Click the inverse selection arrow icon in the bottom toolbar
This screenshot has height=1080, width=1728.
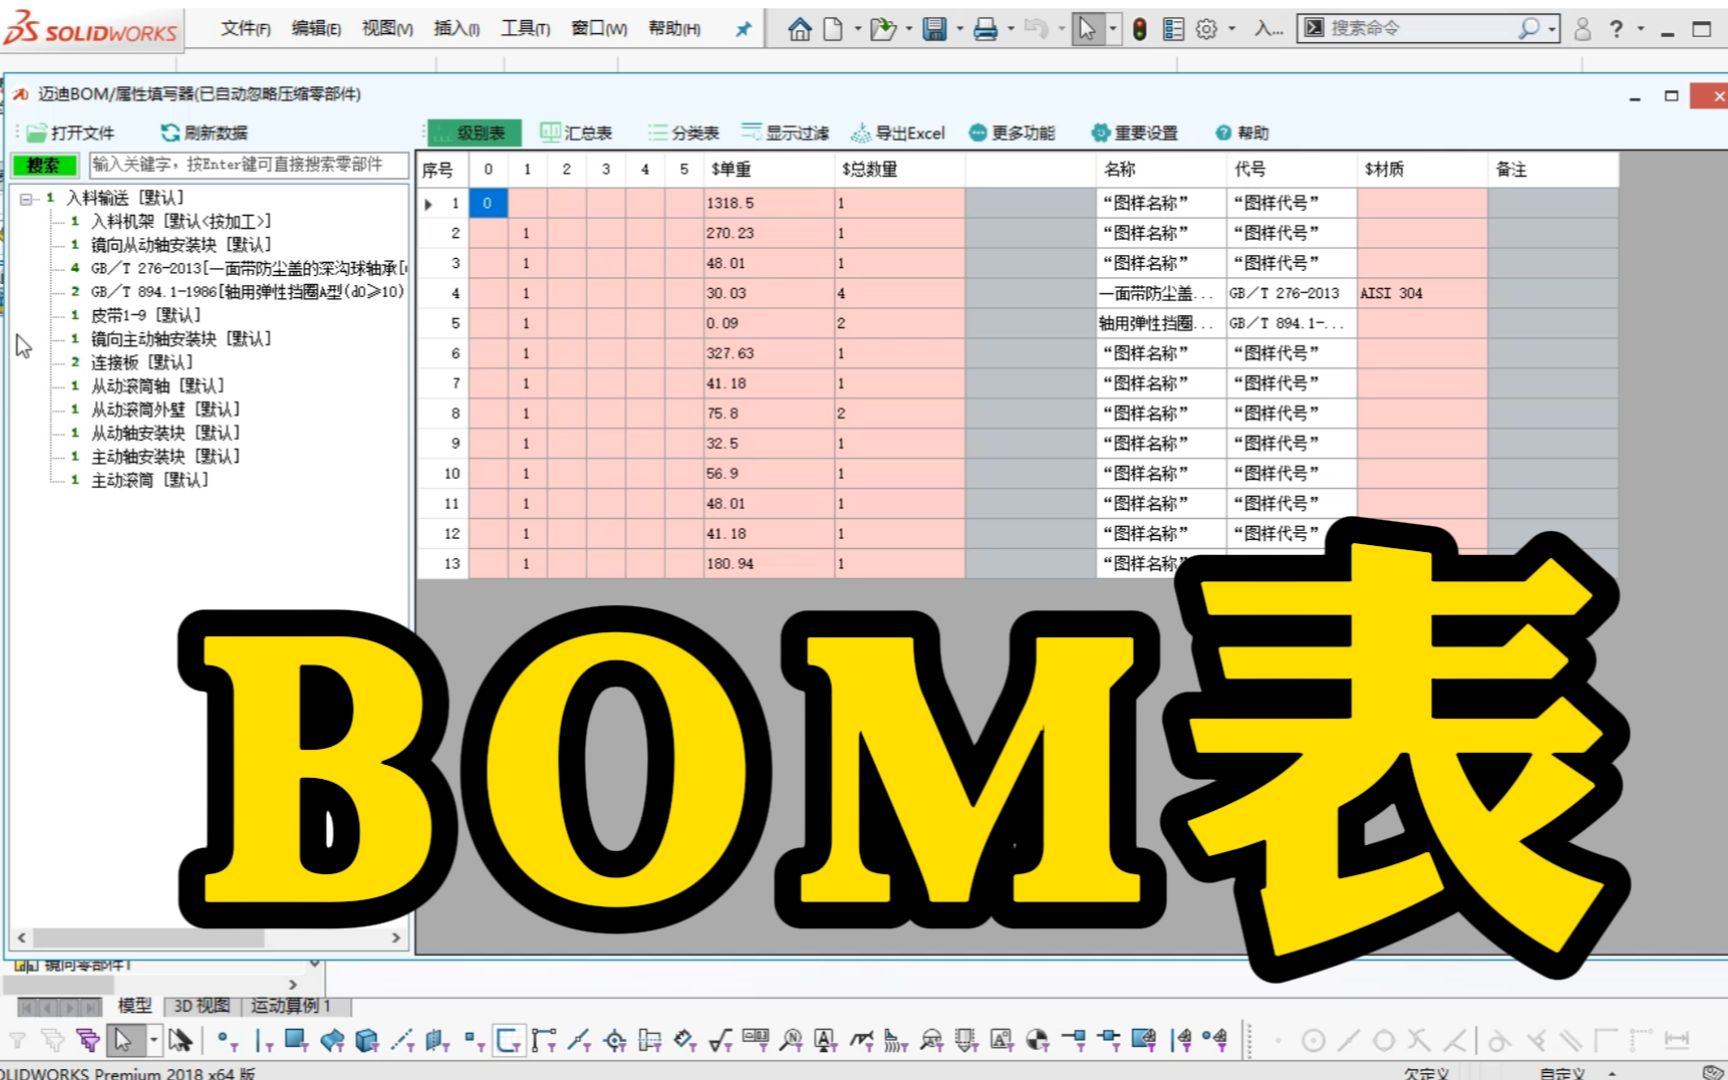180,1040
